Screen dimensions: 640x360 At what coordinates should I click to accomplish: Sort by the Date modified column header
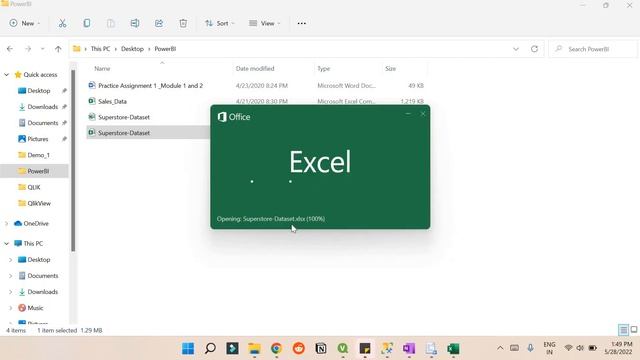255,69
